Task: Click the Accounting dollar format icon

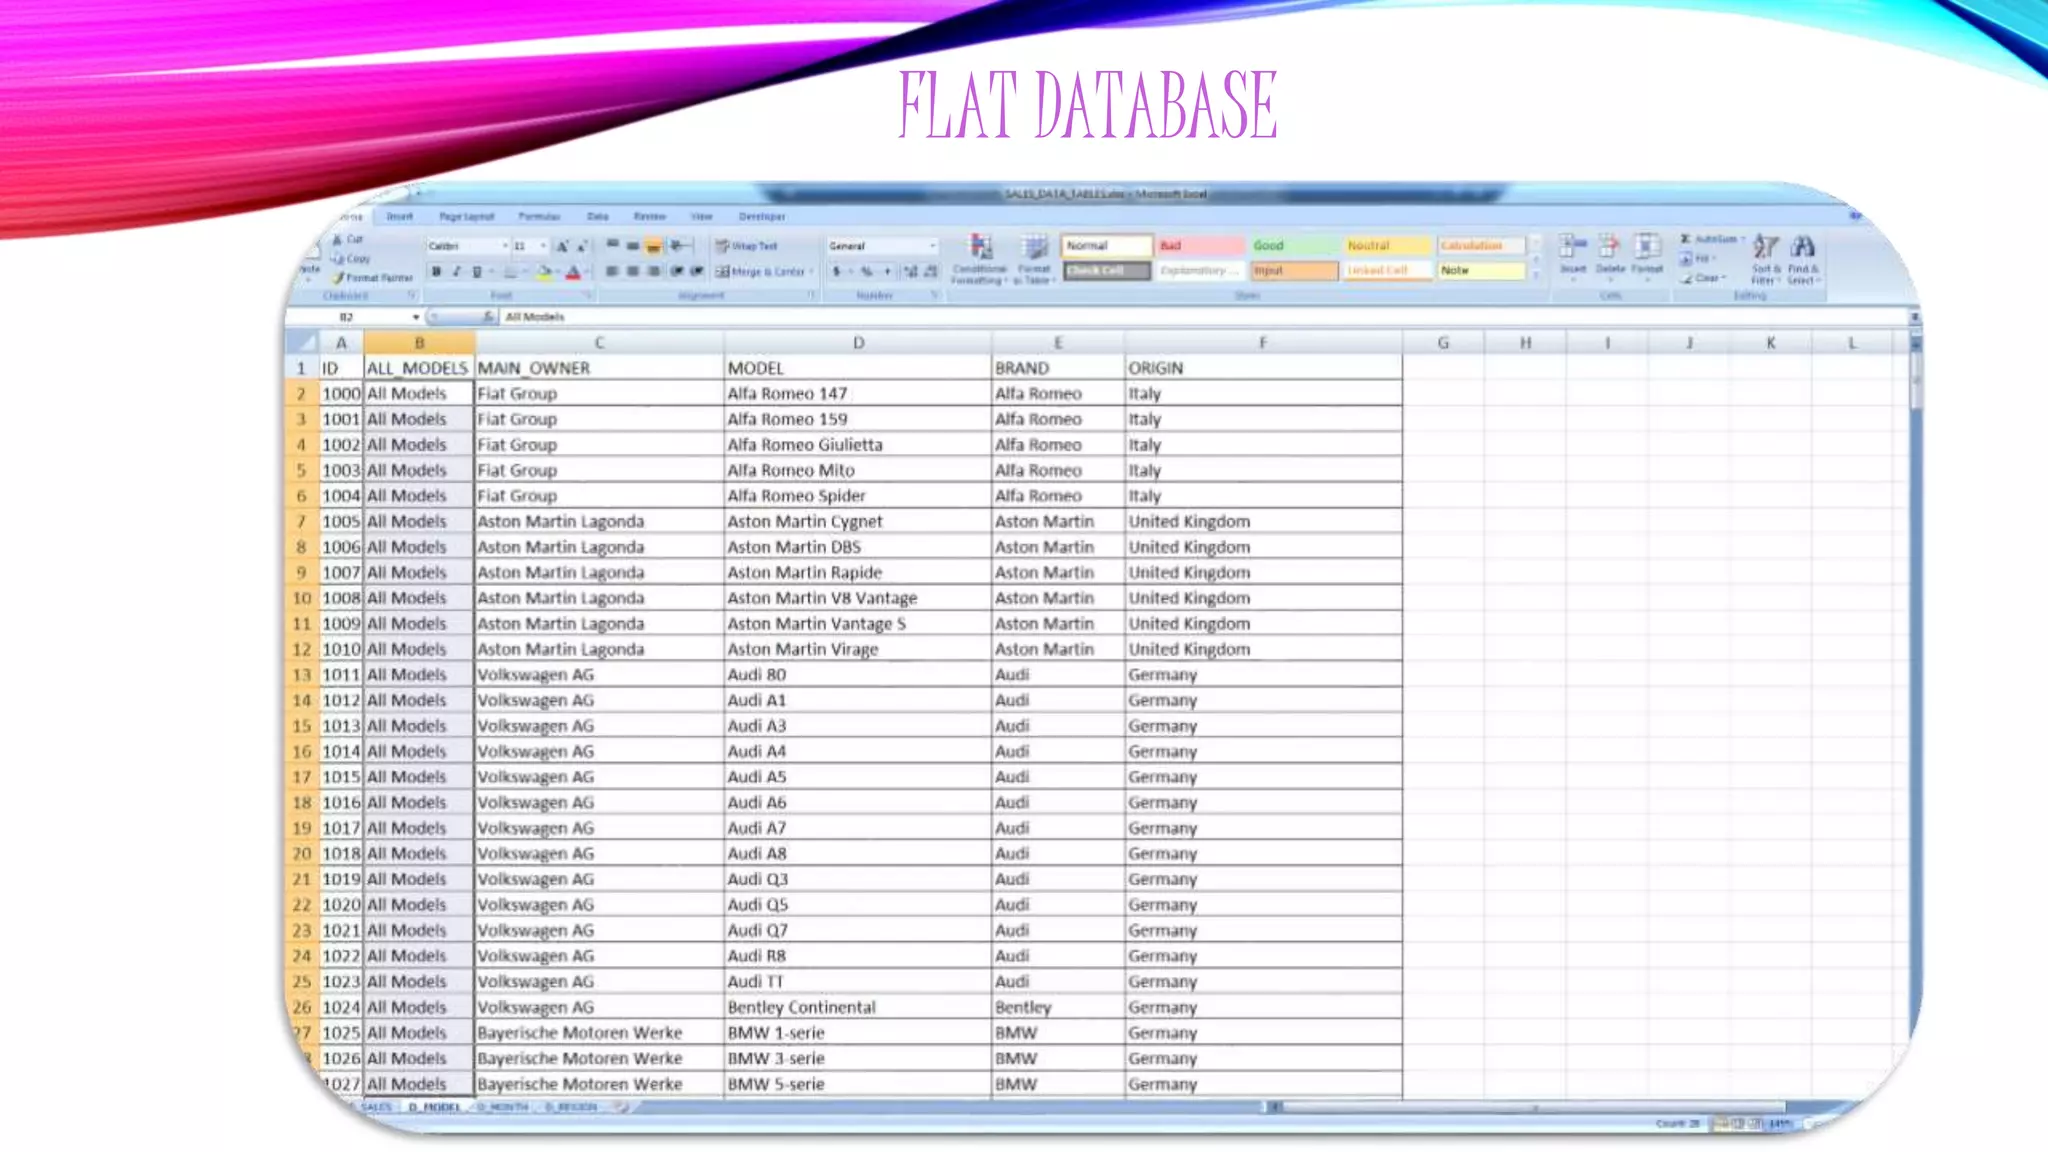Action: point(837,271)
